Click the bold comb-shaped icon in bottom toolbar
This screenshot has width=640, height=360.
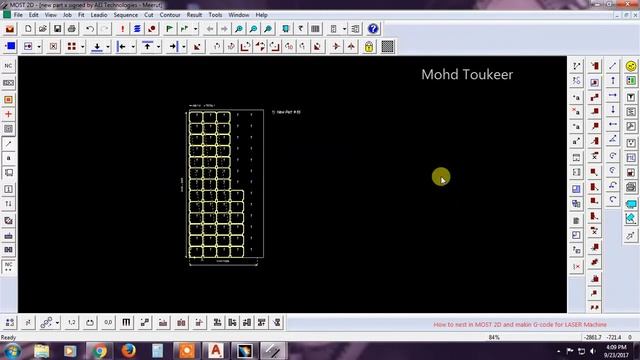pos(126,322)
